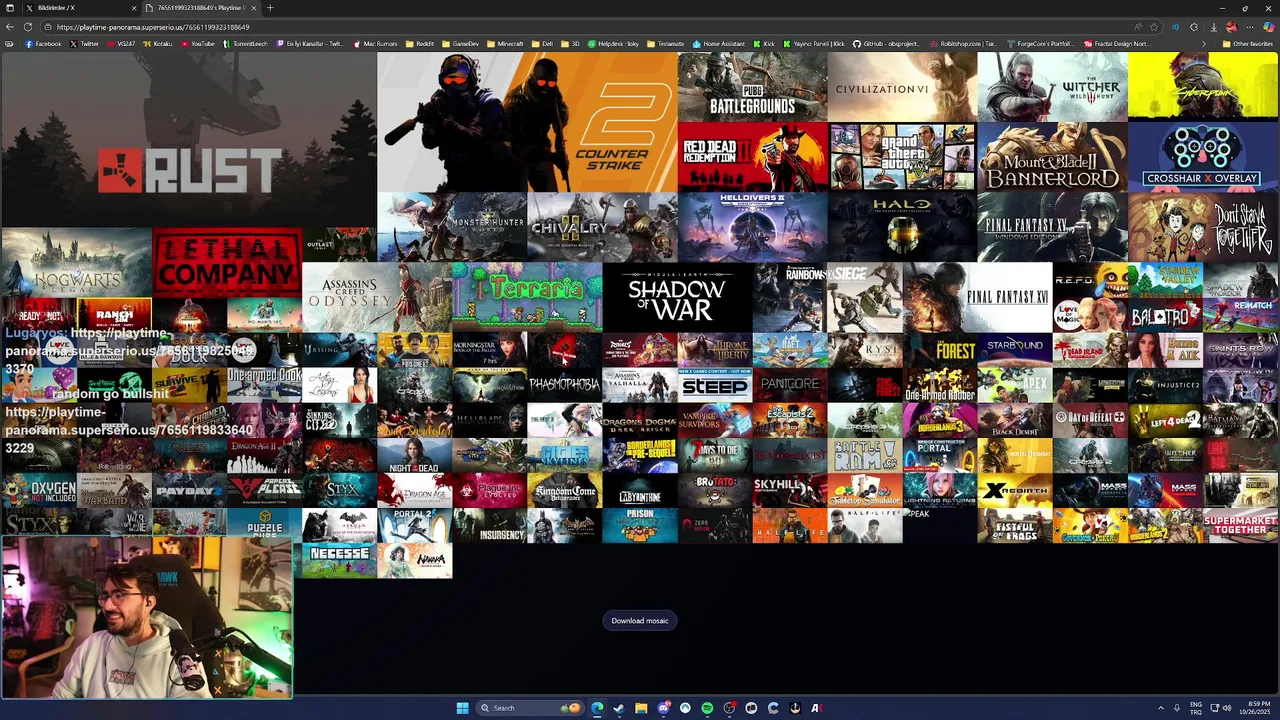Open Windows Start menu
This screenshot has height=720, width=1280.
coord(462,708)
